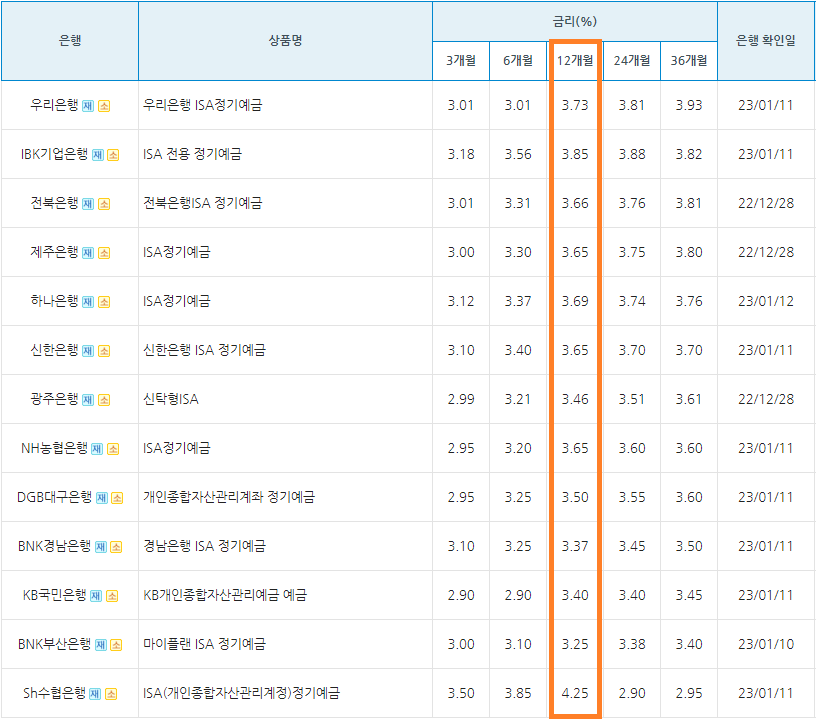Screen dimensions: 816x719
Task: Click the 소 badge beside 하나은행
Action: pyautogui.click(x=104, y=302)
